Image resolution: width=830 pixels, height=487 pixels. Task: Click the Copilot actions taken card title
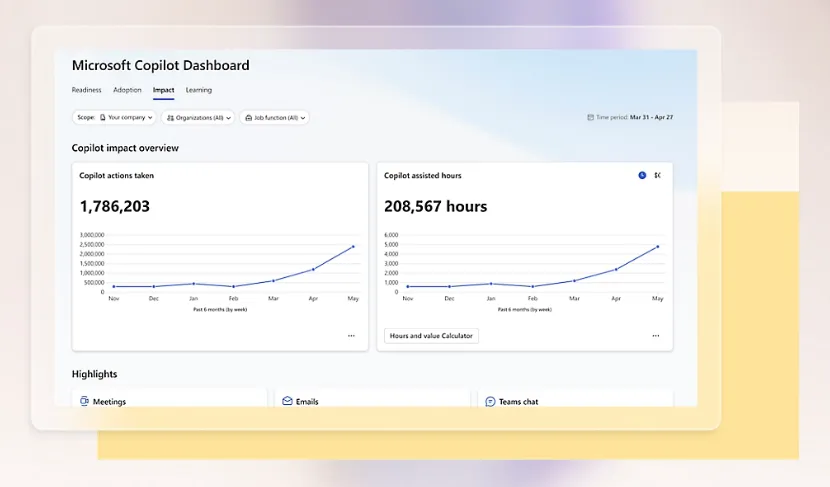(x=116, y=175)
